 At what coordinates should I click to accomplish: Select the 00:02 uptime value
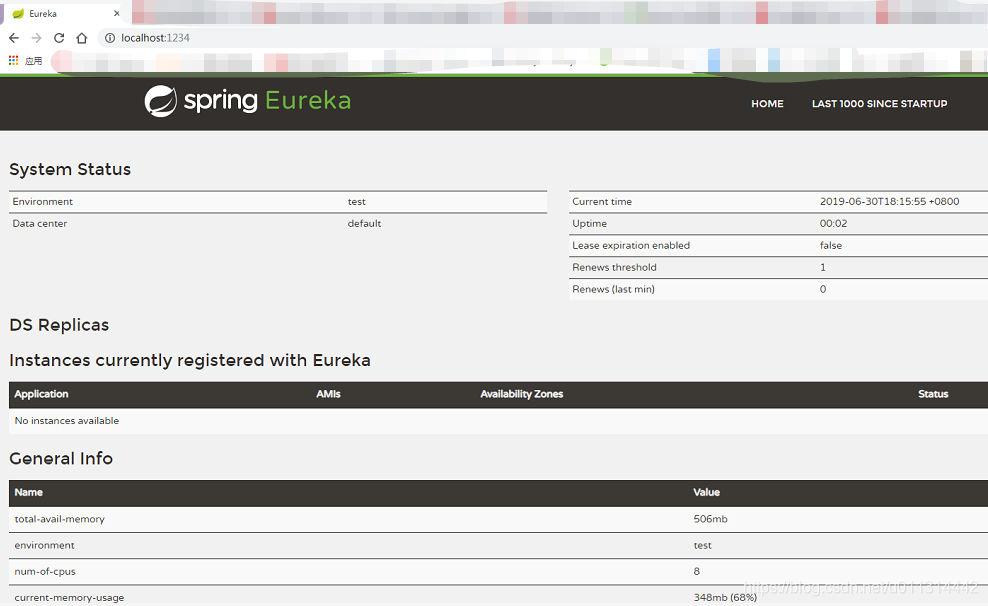pyautogui.click(x=833, y=224)
